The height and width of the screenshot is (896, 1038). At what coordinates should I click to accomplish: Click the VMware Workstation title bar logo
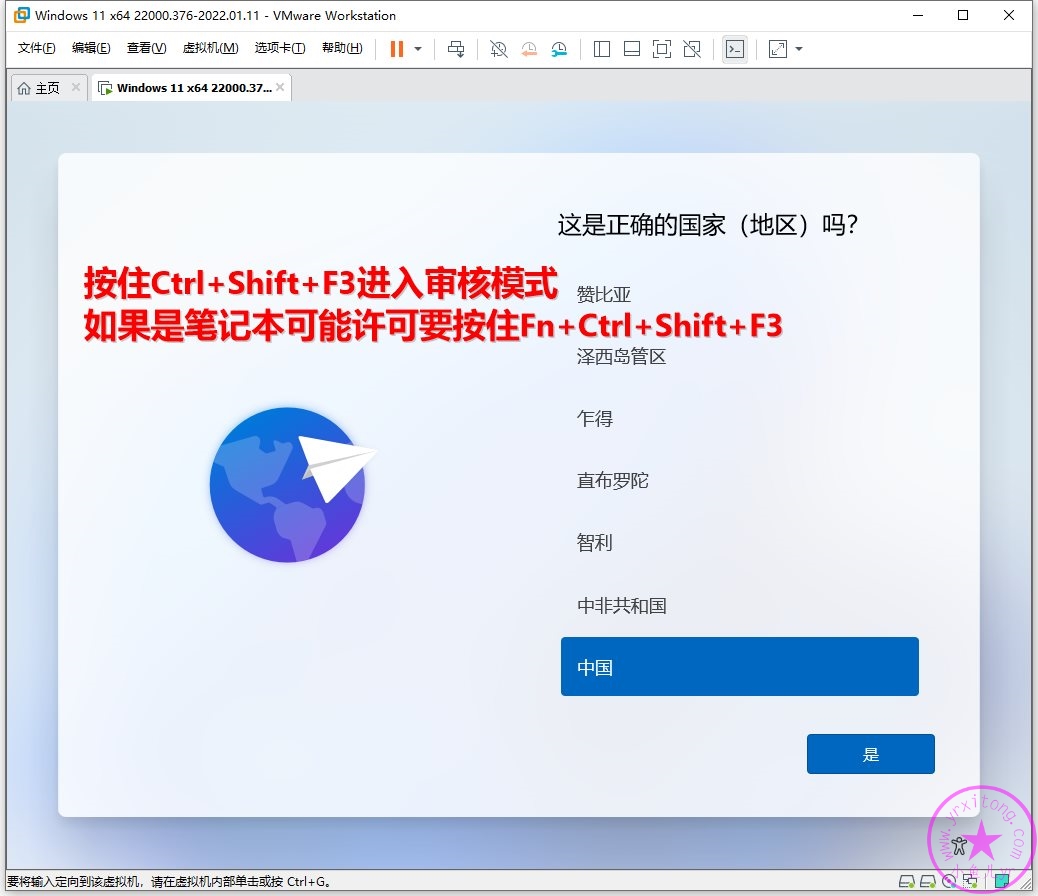tap(21, 15)
